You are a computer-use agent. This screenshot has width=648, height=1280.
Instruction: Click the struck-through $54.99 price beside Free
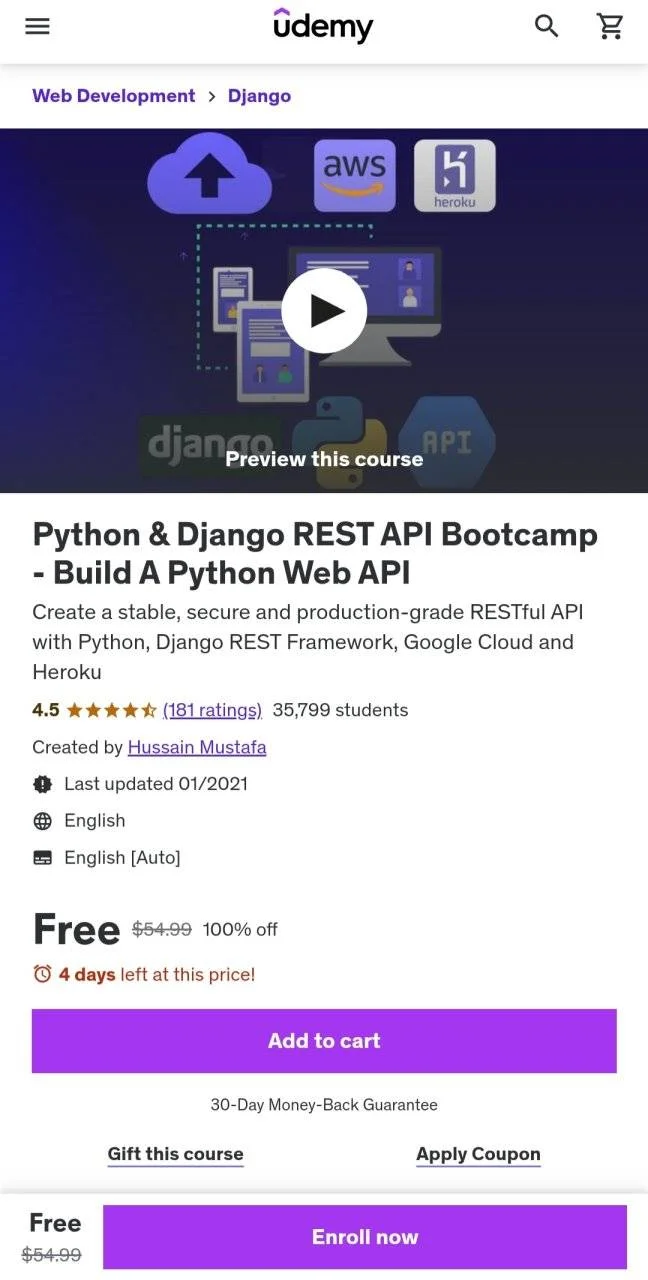(162, 929)
